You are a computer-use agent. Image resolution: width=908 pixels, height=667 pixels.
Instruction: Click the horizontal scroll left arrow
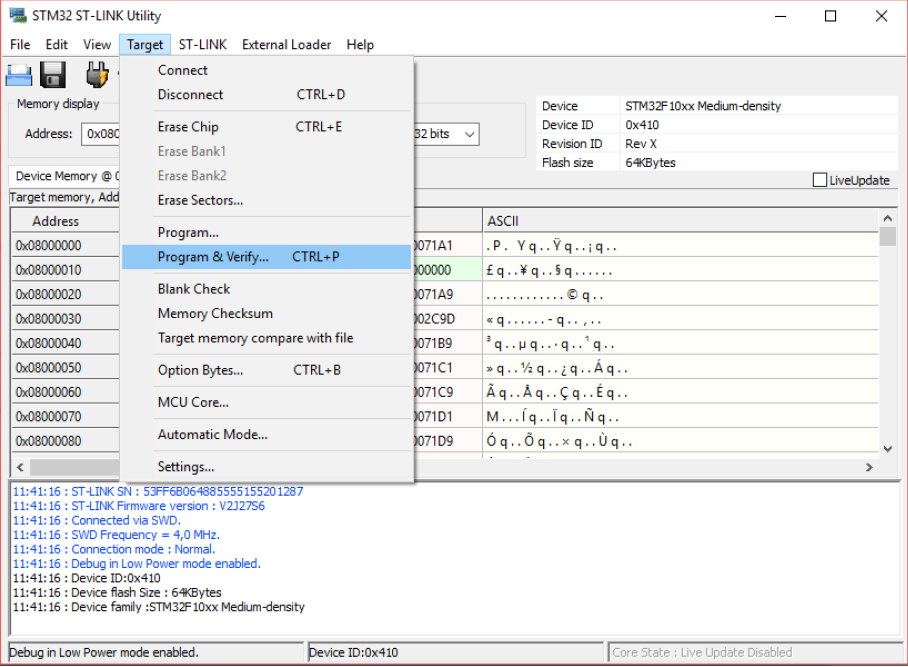click(20, 467)
